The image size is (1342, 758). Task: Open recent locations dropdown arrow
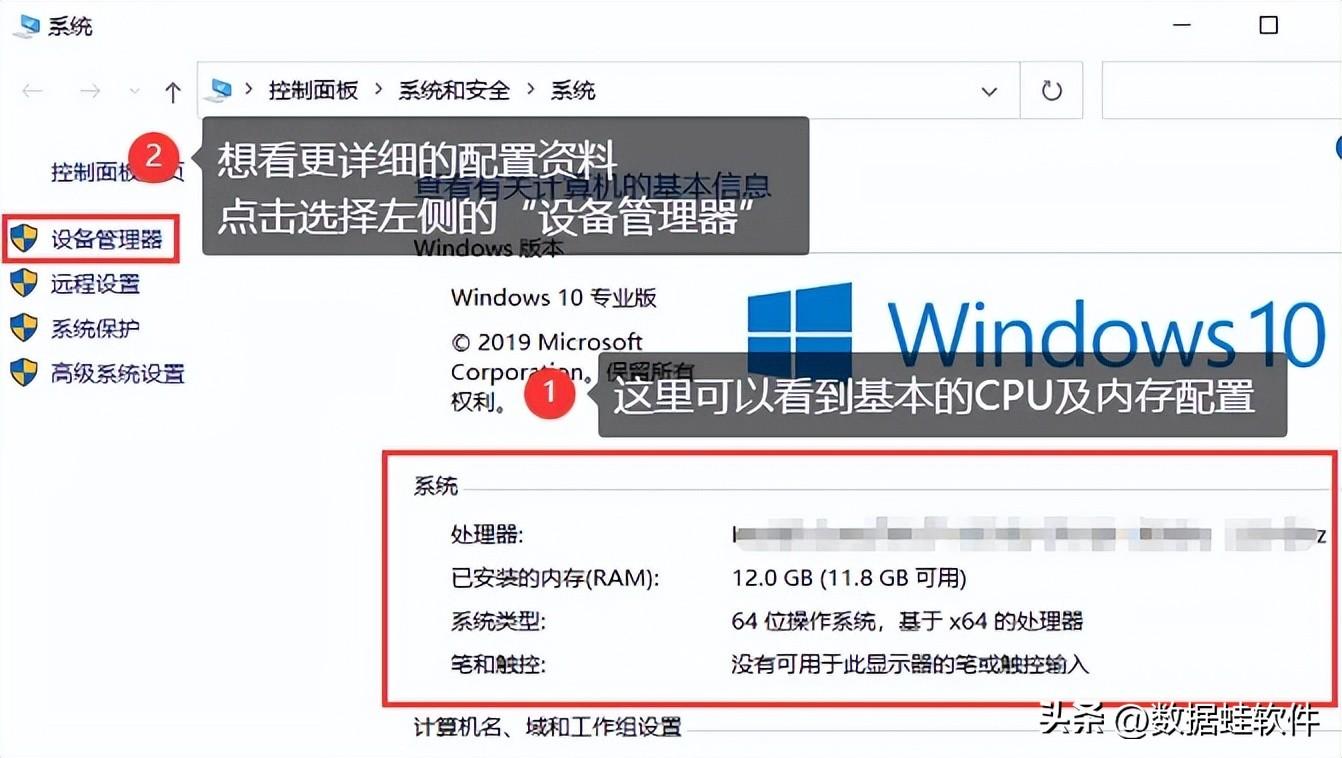coord(135,91)
